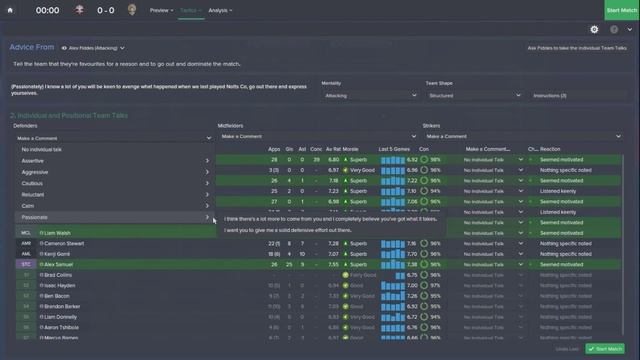Select substitute Brad Collins
This screenshot has width=640, height=360.
(58, 275)
